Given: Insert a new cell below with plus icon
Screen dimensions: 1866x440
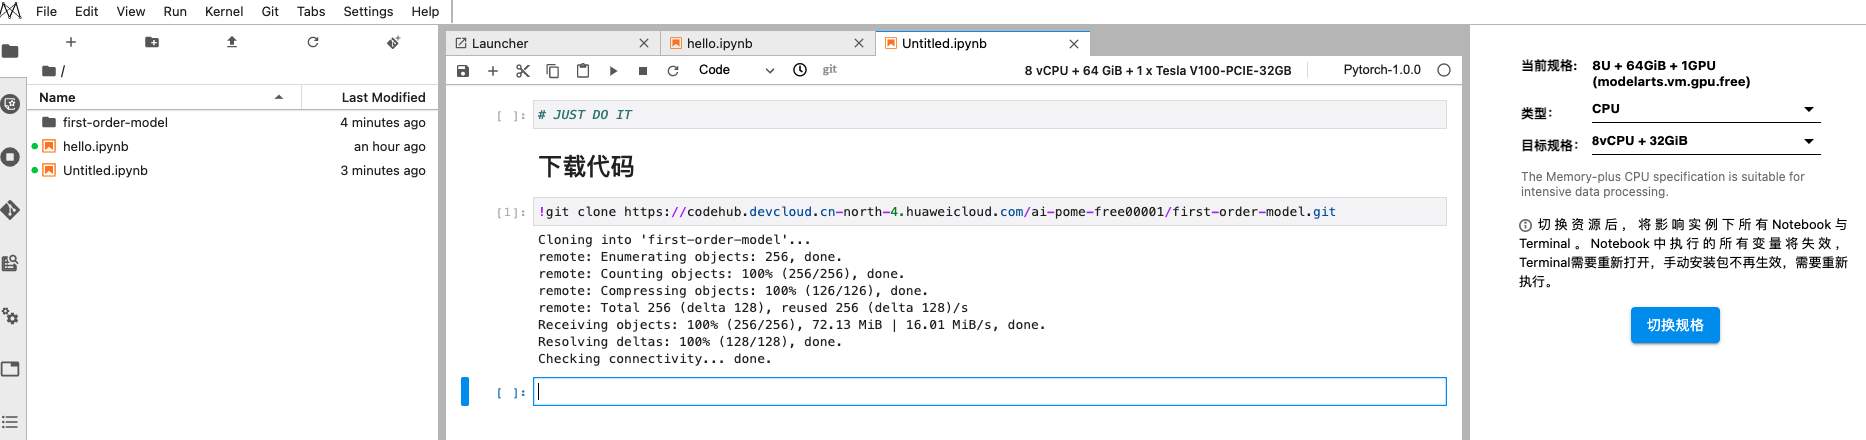Looking at the screenshot, I should 493,71.
